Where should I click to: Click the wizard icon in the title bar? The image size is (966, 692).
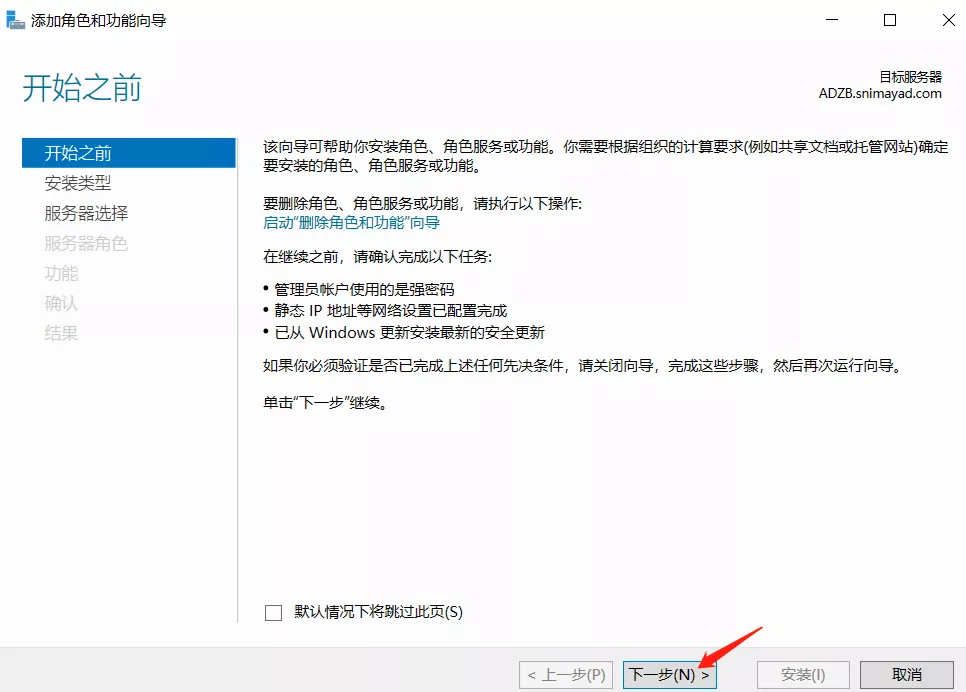[15, 20]
